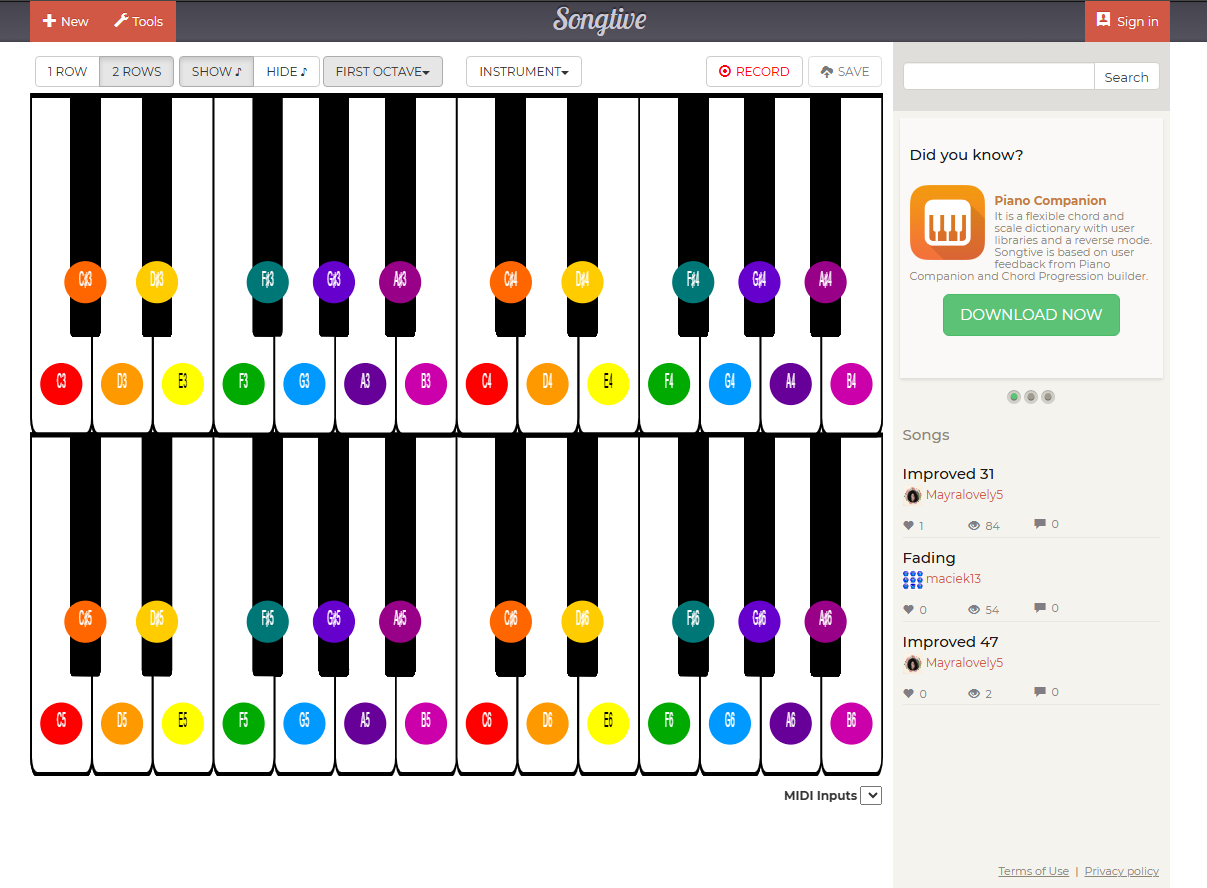This screenshot has height=888, width=1207.
Task: Click the heart icon under Improved 31
Action: (x=909, y=525)
